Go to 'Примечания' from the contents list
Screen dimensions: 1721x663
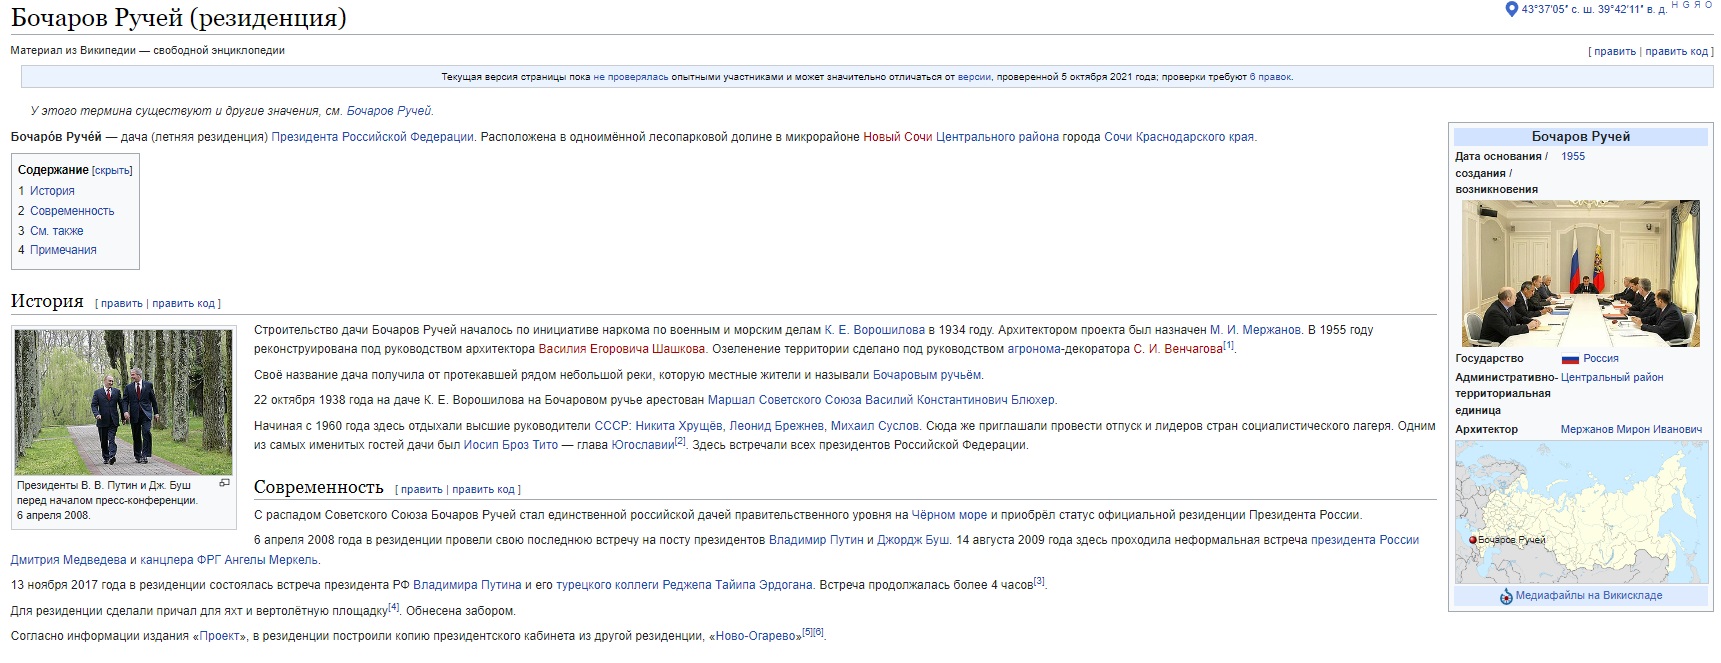pyautogui.click(x=63, y=250)
